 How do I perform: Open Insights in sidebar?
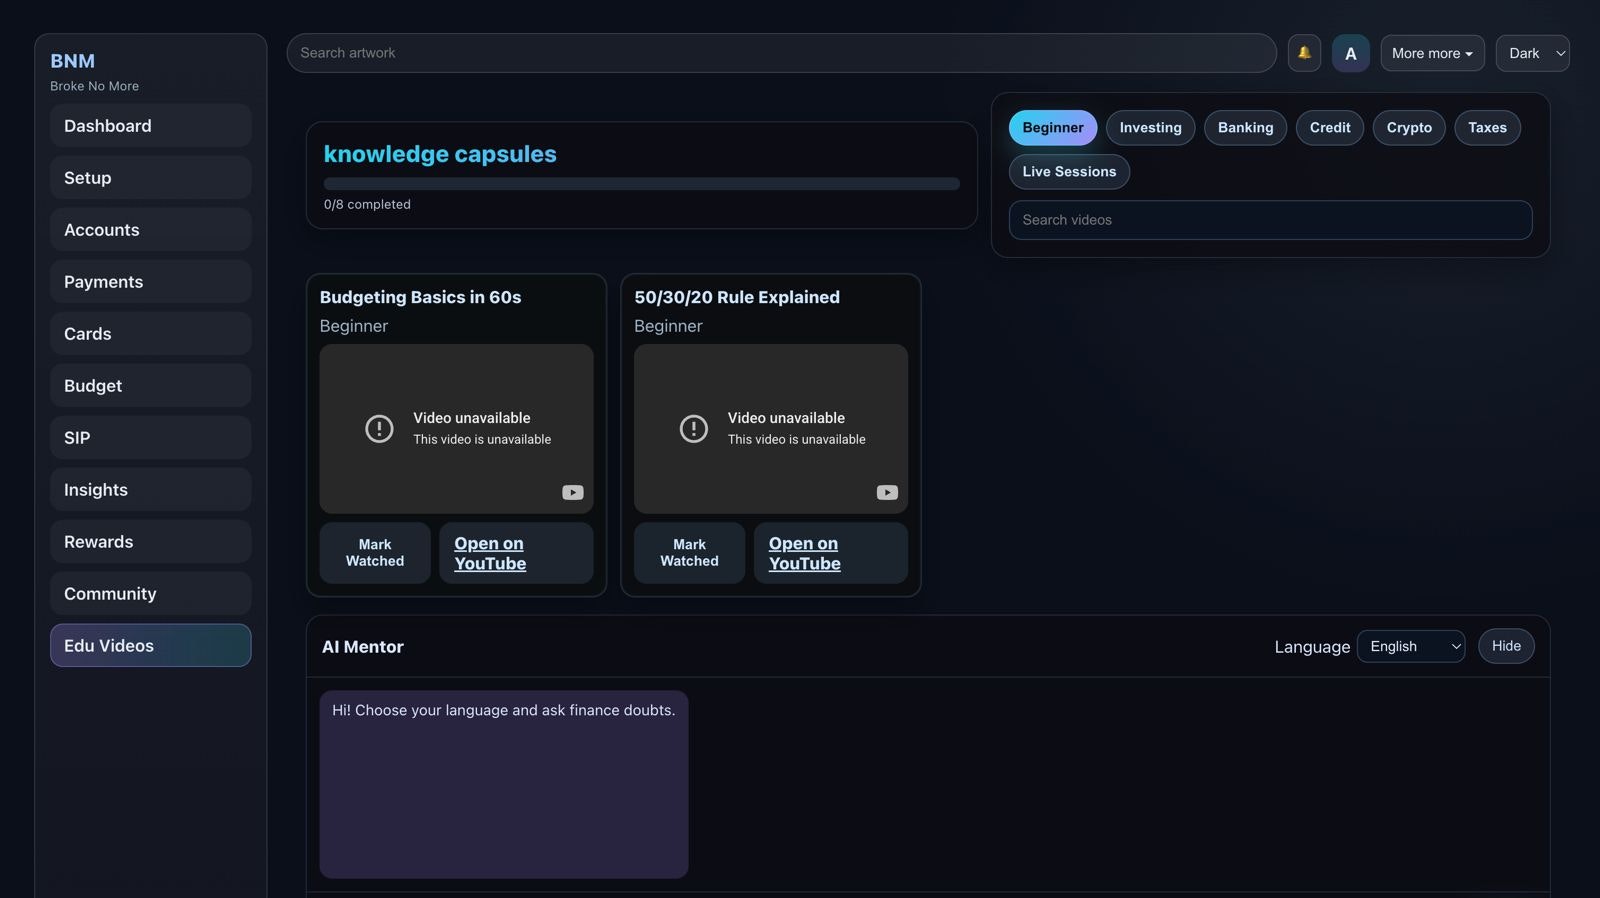150,489
